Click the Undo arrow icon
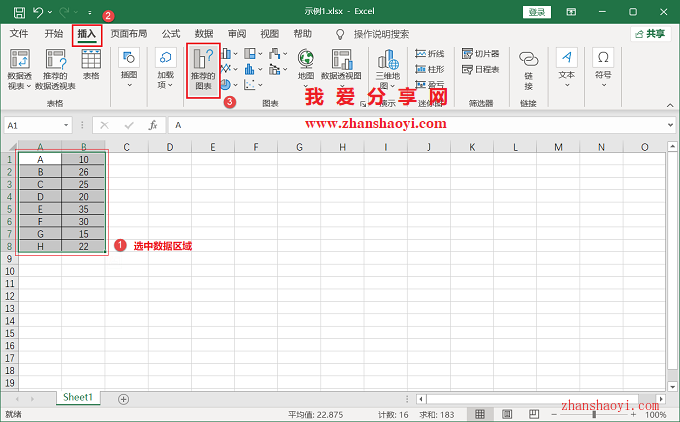The height and width of the screenshot is (422, 680). pyautogui.click(x=38, y=12)
